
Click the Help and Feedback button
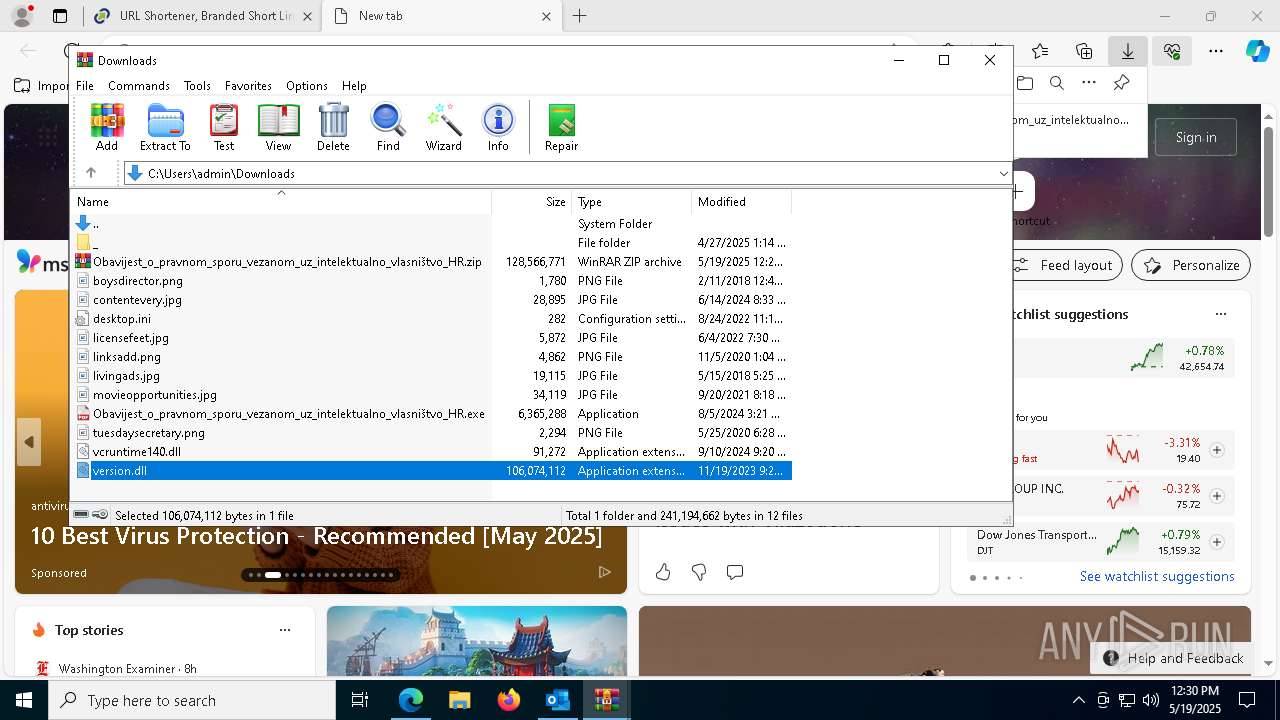(1173, 658)
